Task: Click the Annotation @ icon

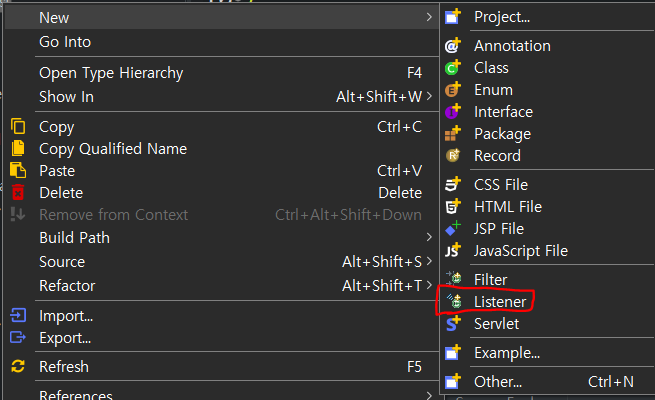Action: point(453,46)
